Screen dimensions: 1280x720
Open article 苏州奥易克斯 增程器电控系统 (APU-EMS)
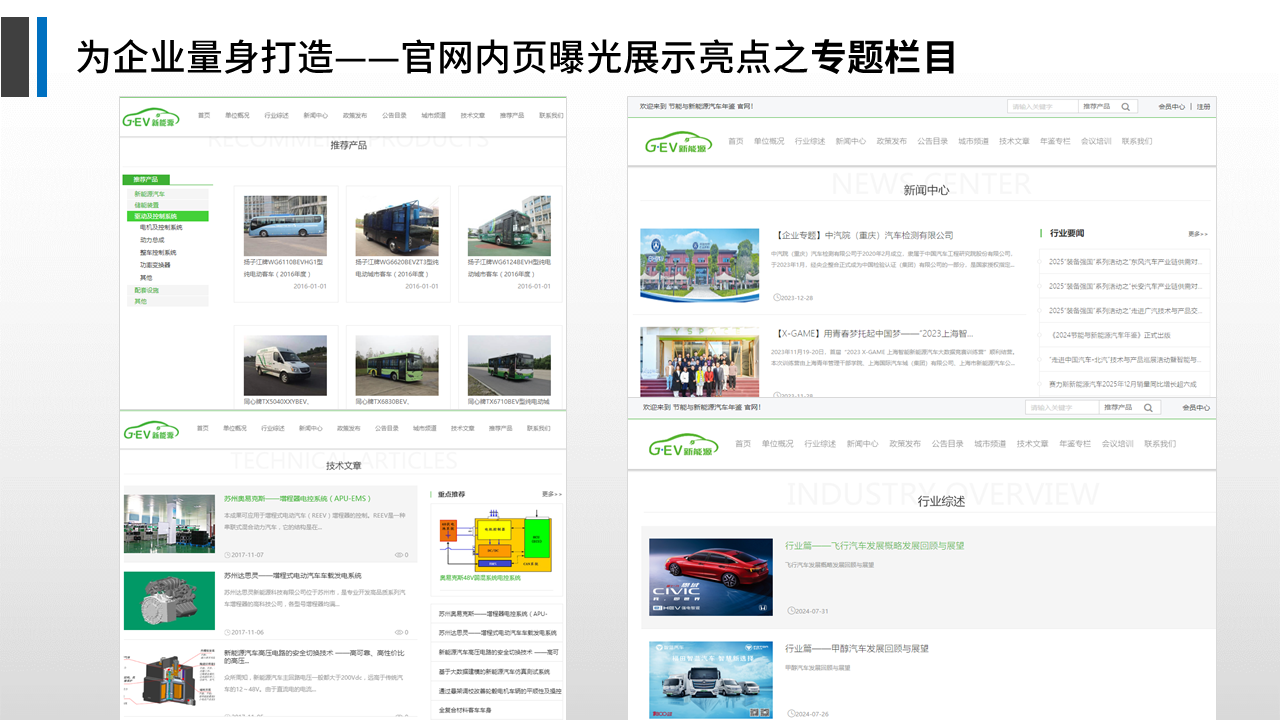pyautogui.click(x=297, y=498)
